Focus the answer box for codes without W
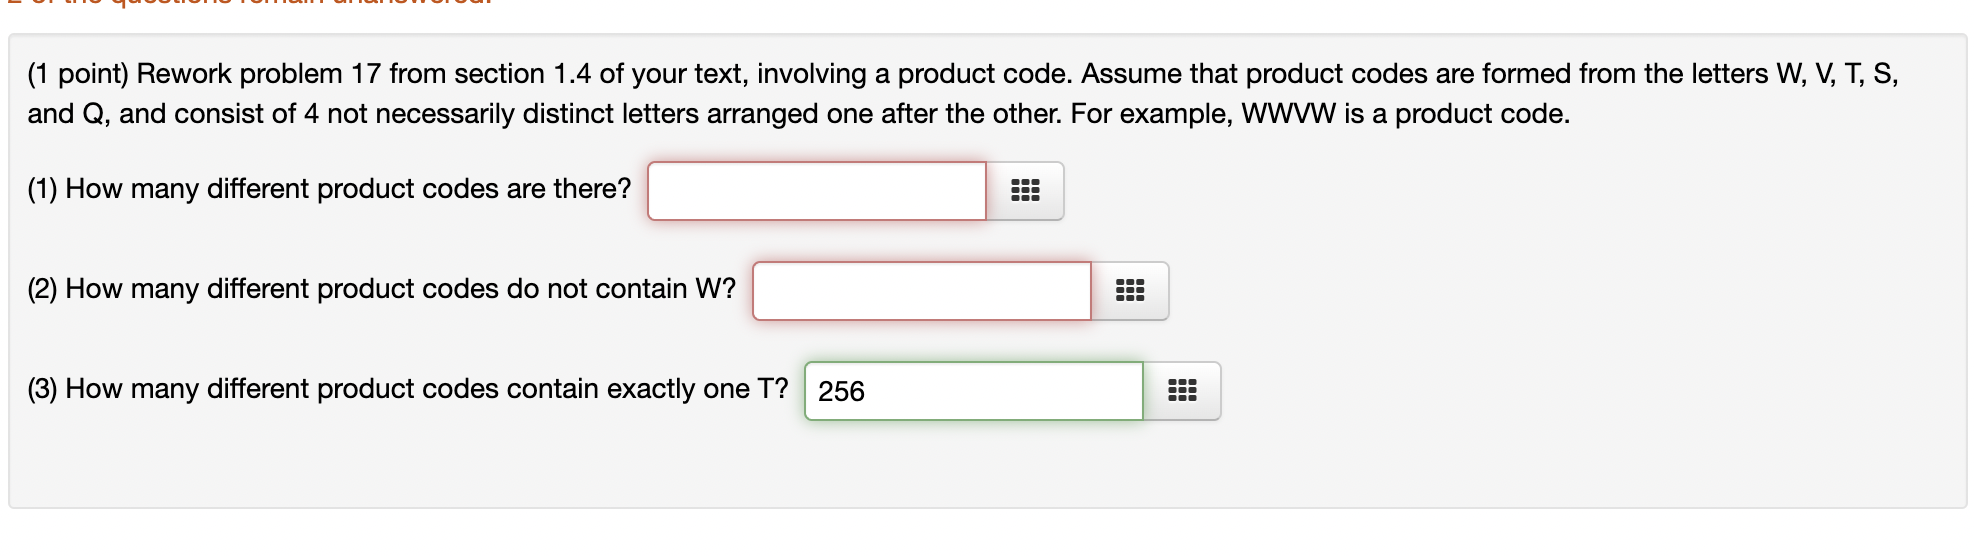This screenshot has height=556, width=1974. click(x=922, y=291)
